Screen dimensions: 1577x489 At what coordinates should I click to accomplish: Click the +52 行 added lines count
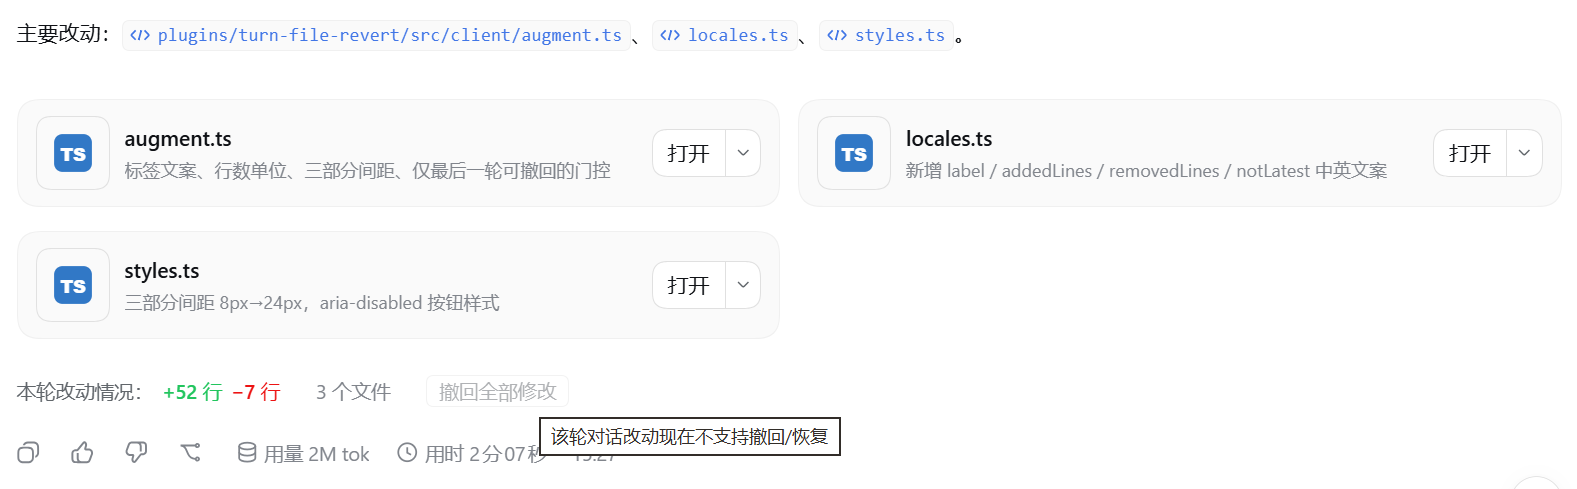coord(193,392)
